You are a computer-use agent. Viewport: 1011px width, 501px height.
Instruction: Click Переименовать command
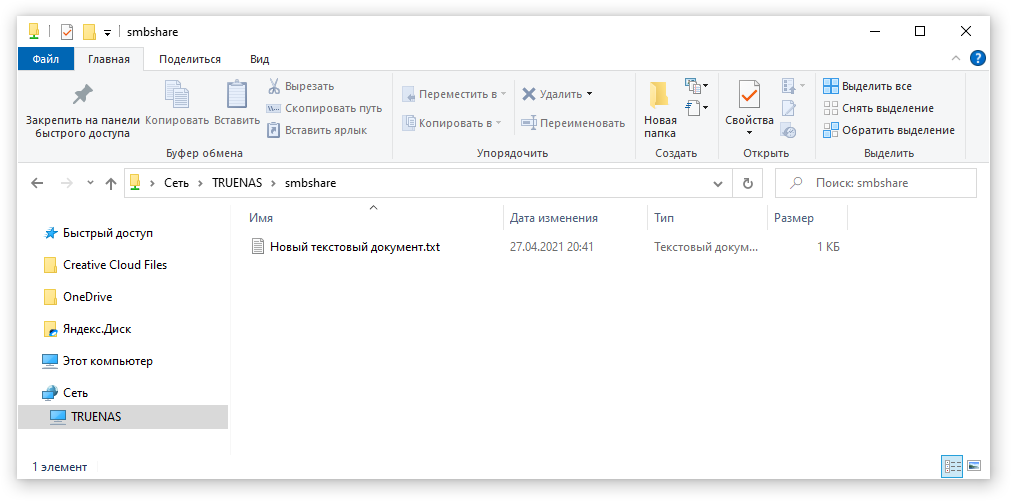pyautogui.click(x=573, y=123)
